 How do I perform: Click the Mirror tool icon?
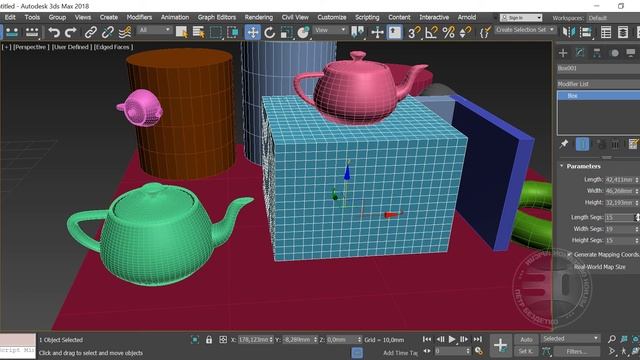[569, 32]
